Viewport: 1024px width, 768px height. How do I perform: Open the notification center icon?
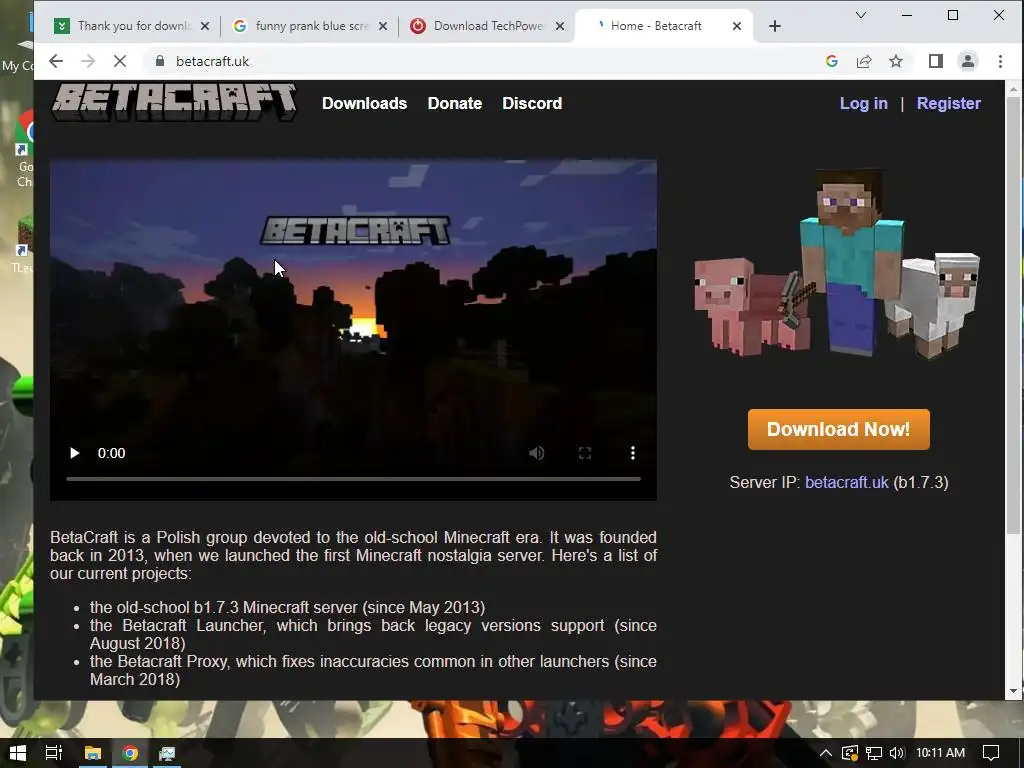coord(991,753)
